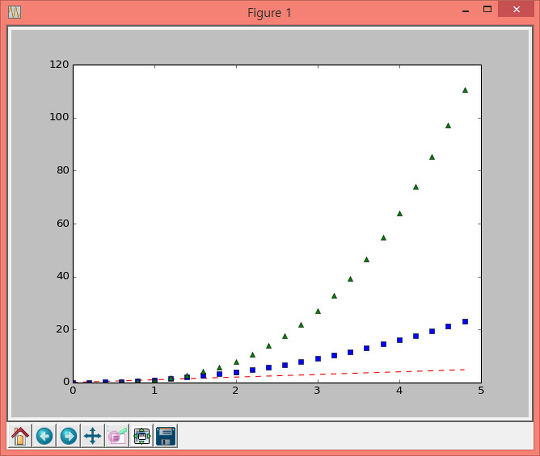Open the Configure subplots dialog
This screenshot has width=540, height=456.
142,436
